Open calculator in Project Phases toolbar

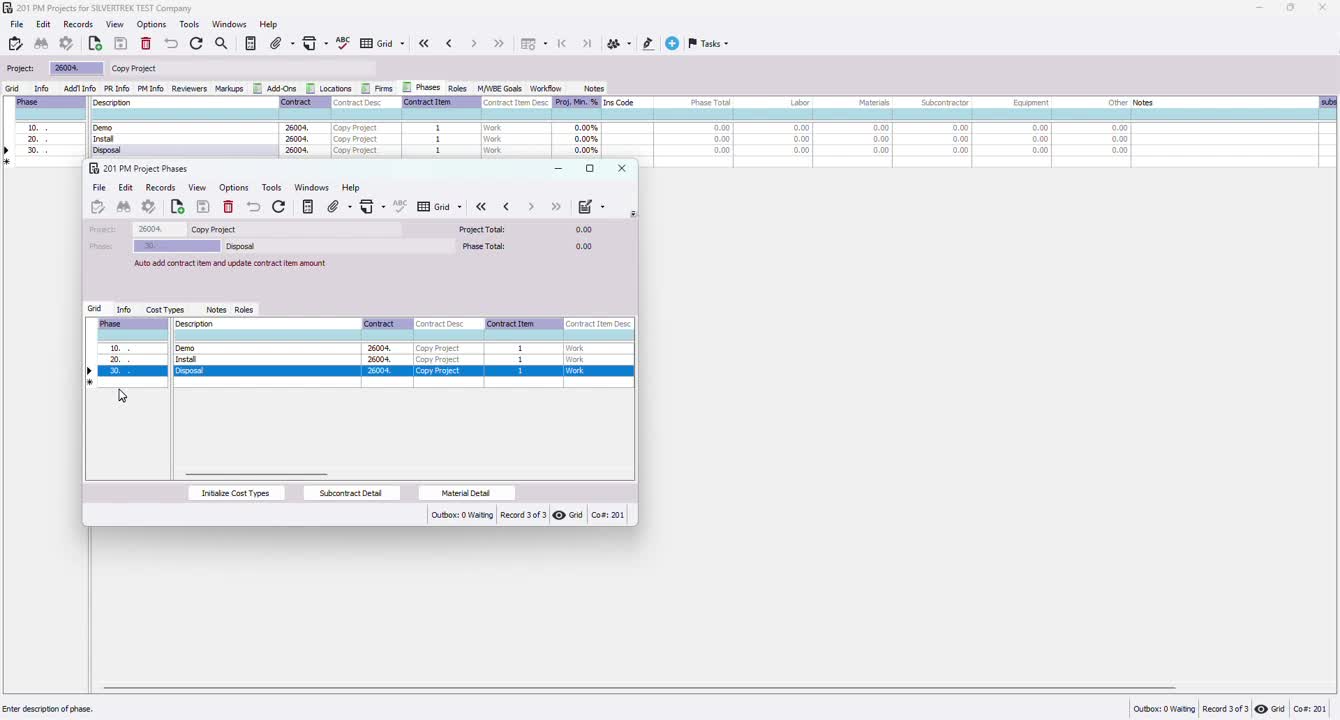(x=308, y=207)
